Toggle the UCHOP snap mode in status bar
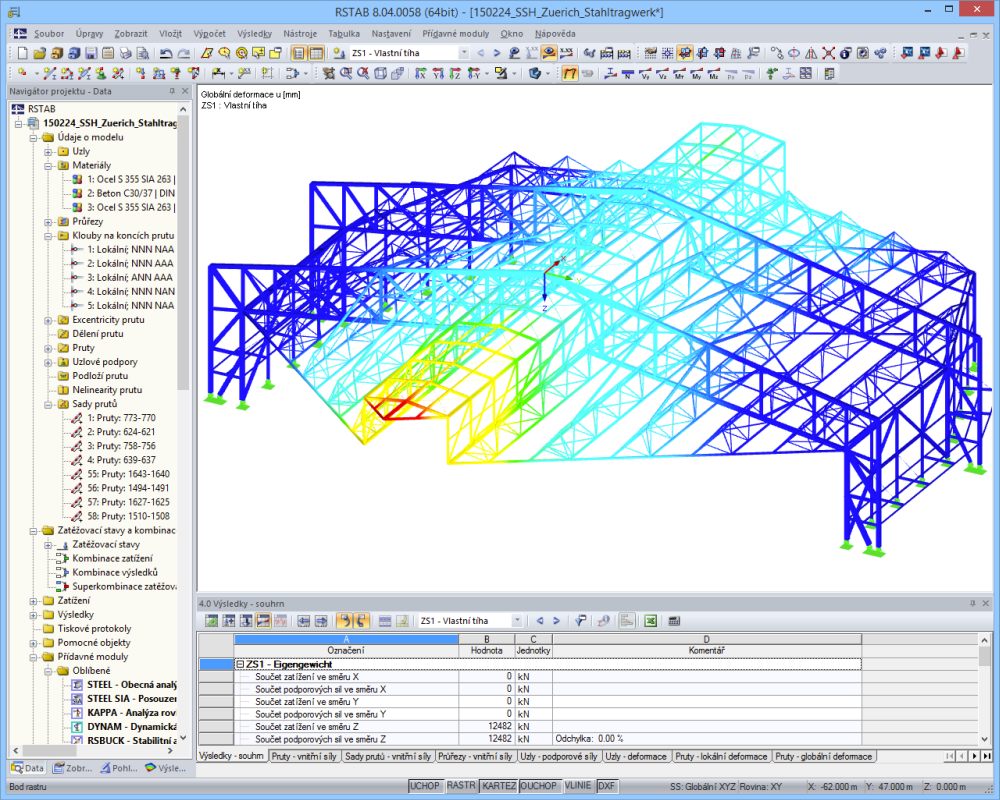 pos(424,787)
